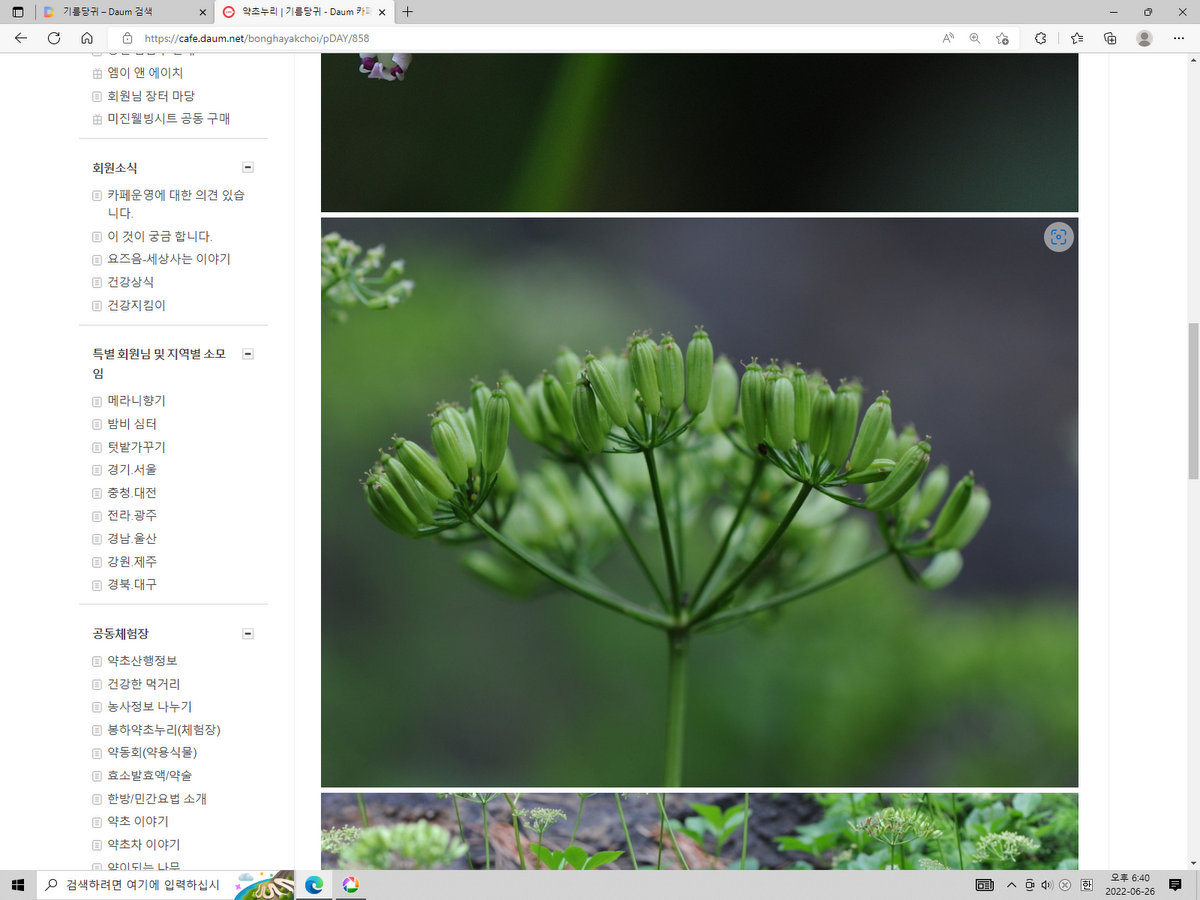Image resolution: width=1200 pixels, height=900 pixels.
Task: Open the 텃밭가꾸기 board
Action: point(137,447)
